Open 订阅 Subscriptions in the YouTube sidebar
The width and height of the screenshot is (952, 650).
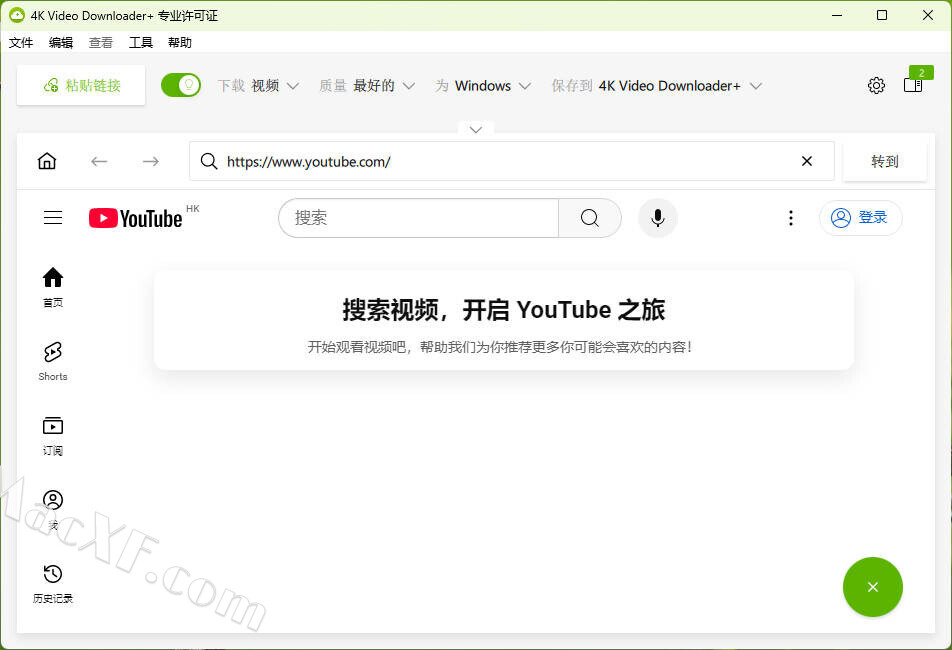point(53,435)
